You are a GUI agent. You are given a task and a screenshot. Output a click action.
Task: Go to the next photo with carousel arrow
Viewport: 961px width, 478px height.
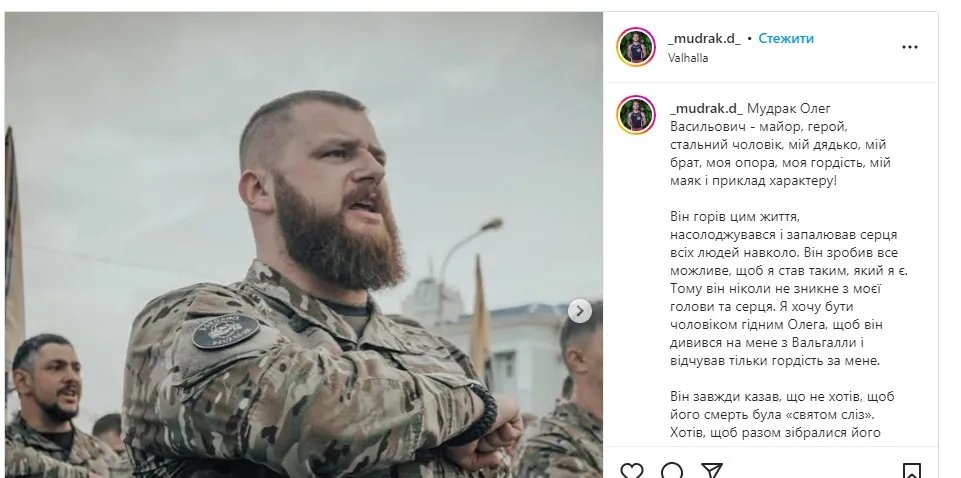coord(580,311)
